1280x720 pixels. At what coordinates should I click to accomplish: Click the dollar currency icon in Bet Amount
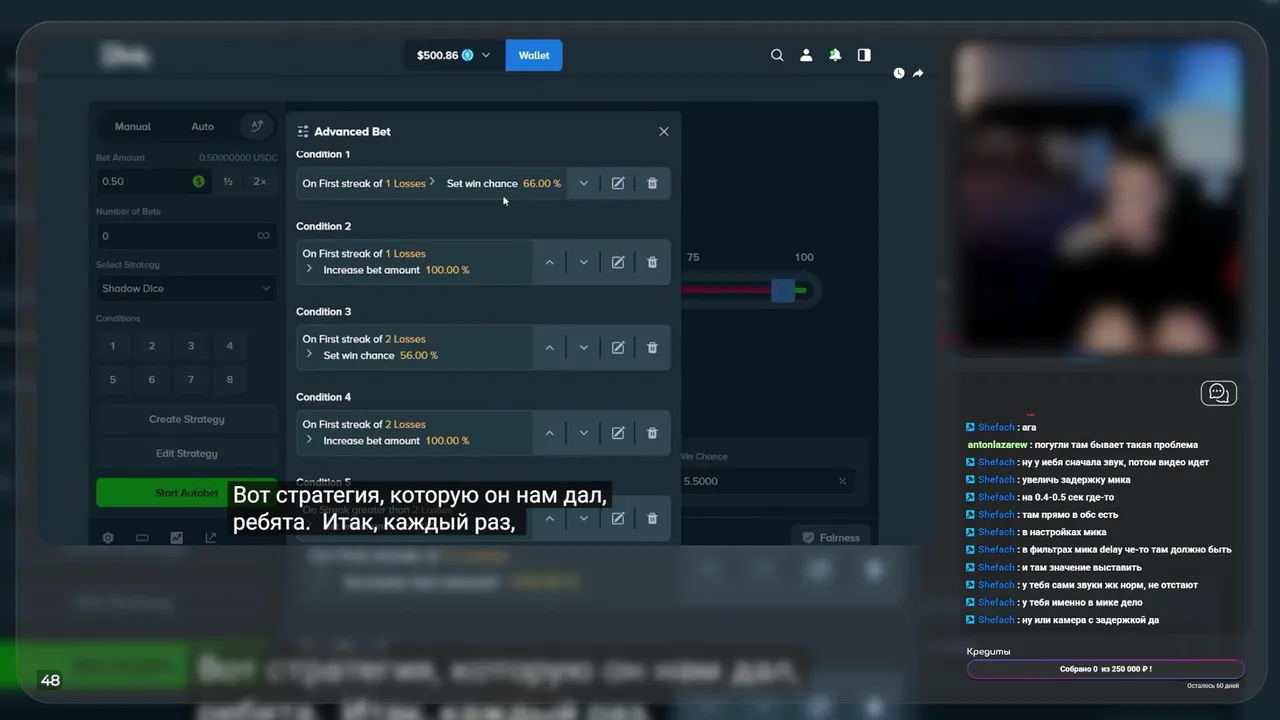click(198, 181)
